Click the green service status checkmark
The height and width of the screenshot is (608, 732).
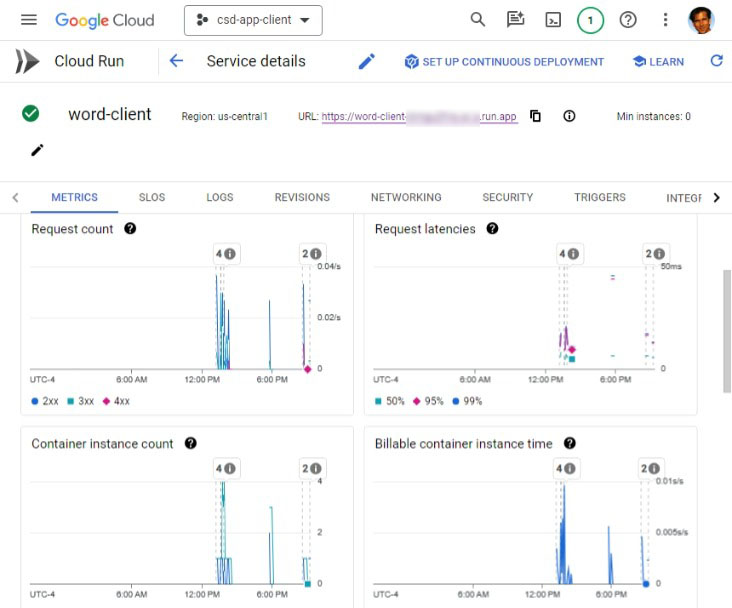coord(31,113)
